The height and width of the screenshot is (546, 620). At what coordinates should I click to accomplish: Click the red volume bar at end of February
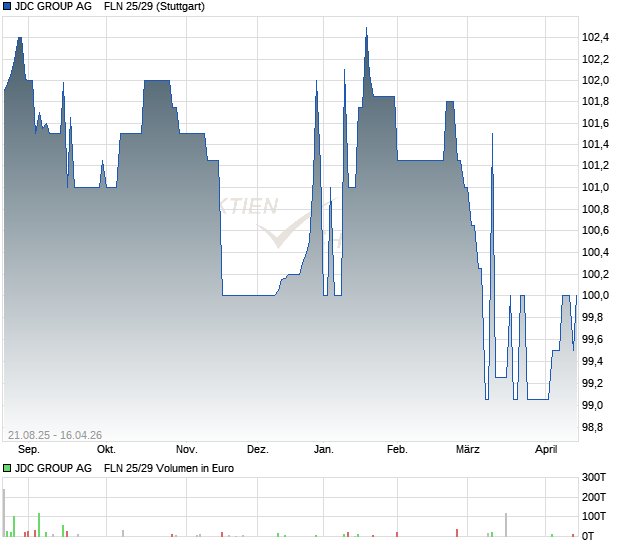457,533
